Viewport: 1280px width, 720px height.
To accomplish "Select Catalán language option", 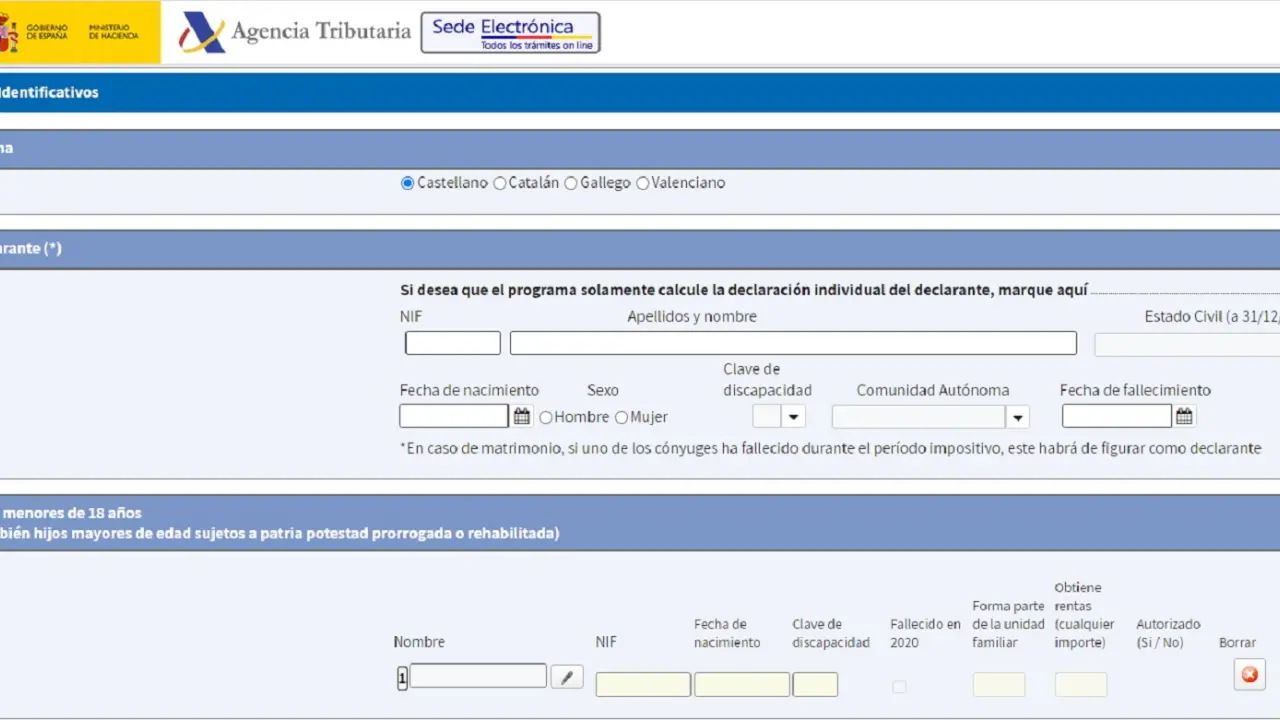I will point(500,183).
